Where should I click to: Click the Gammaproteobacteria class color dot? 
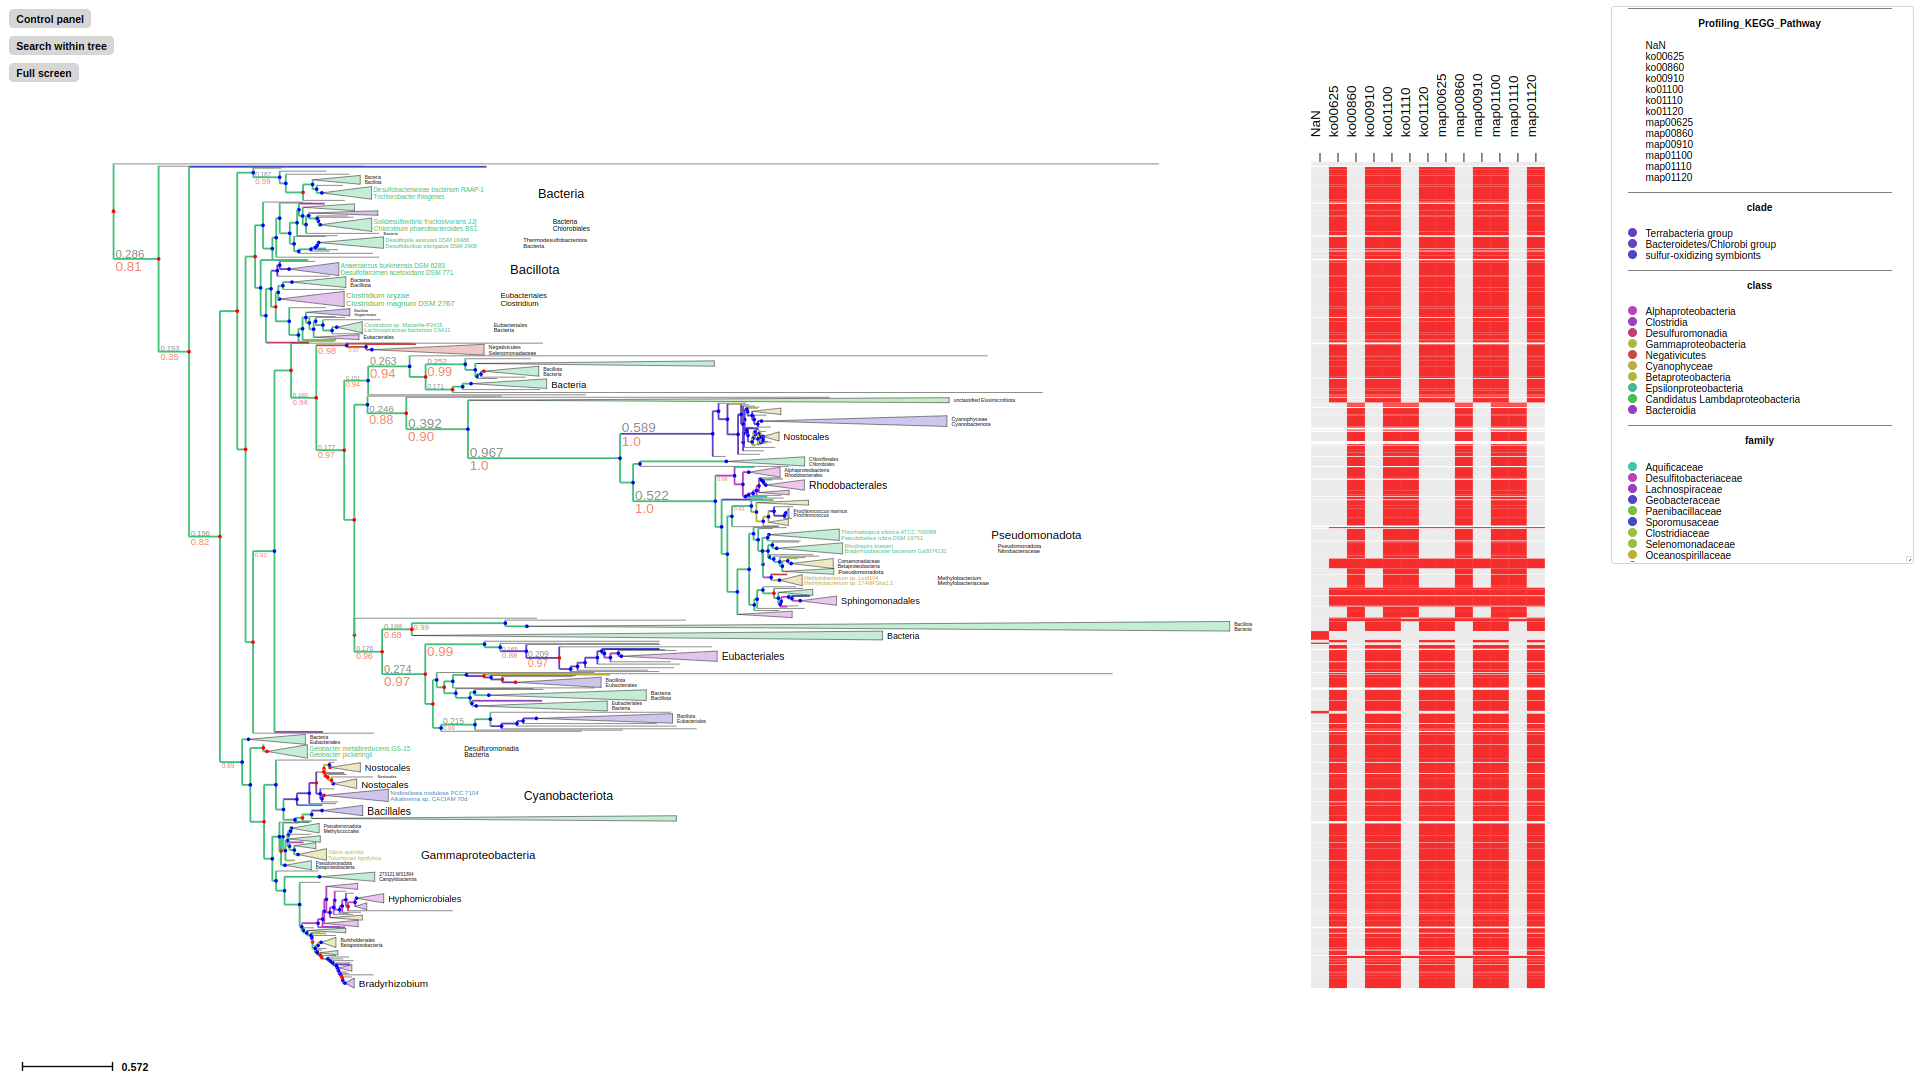pos(1633,344)
